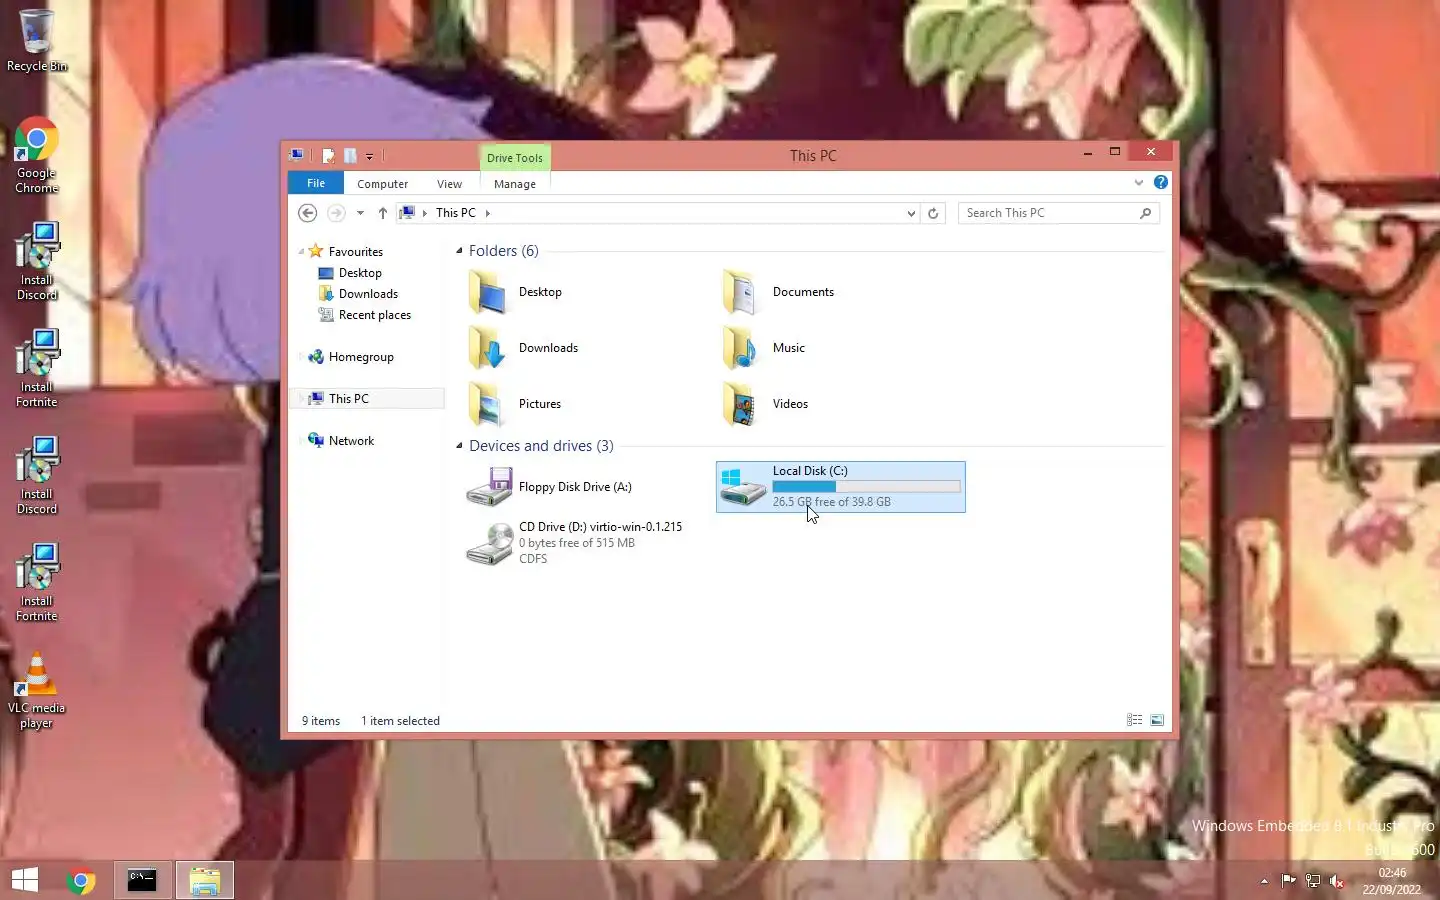
Task: Launch Google Chrome from the desktop shortcut
Action: coord(37,155)
